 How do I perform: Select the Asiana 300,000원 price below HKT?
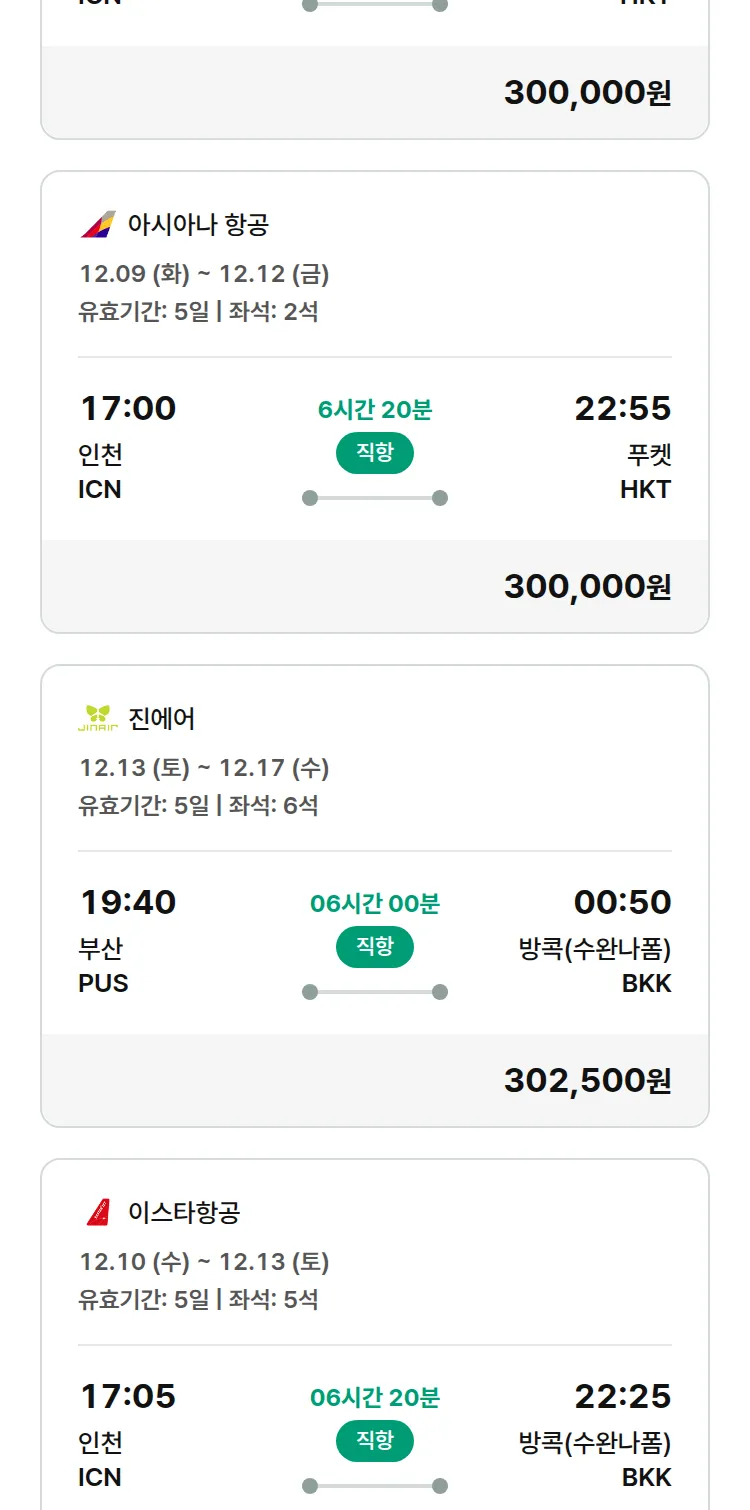coord(587,586)
